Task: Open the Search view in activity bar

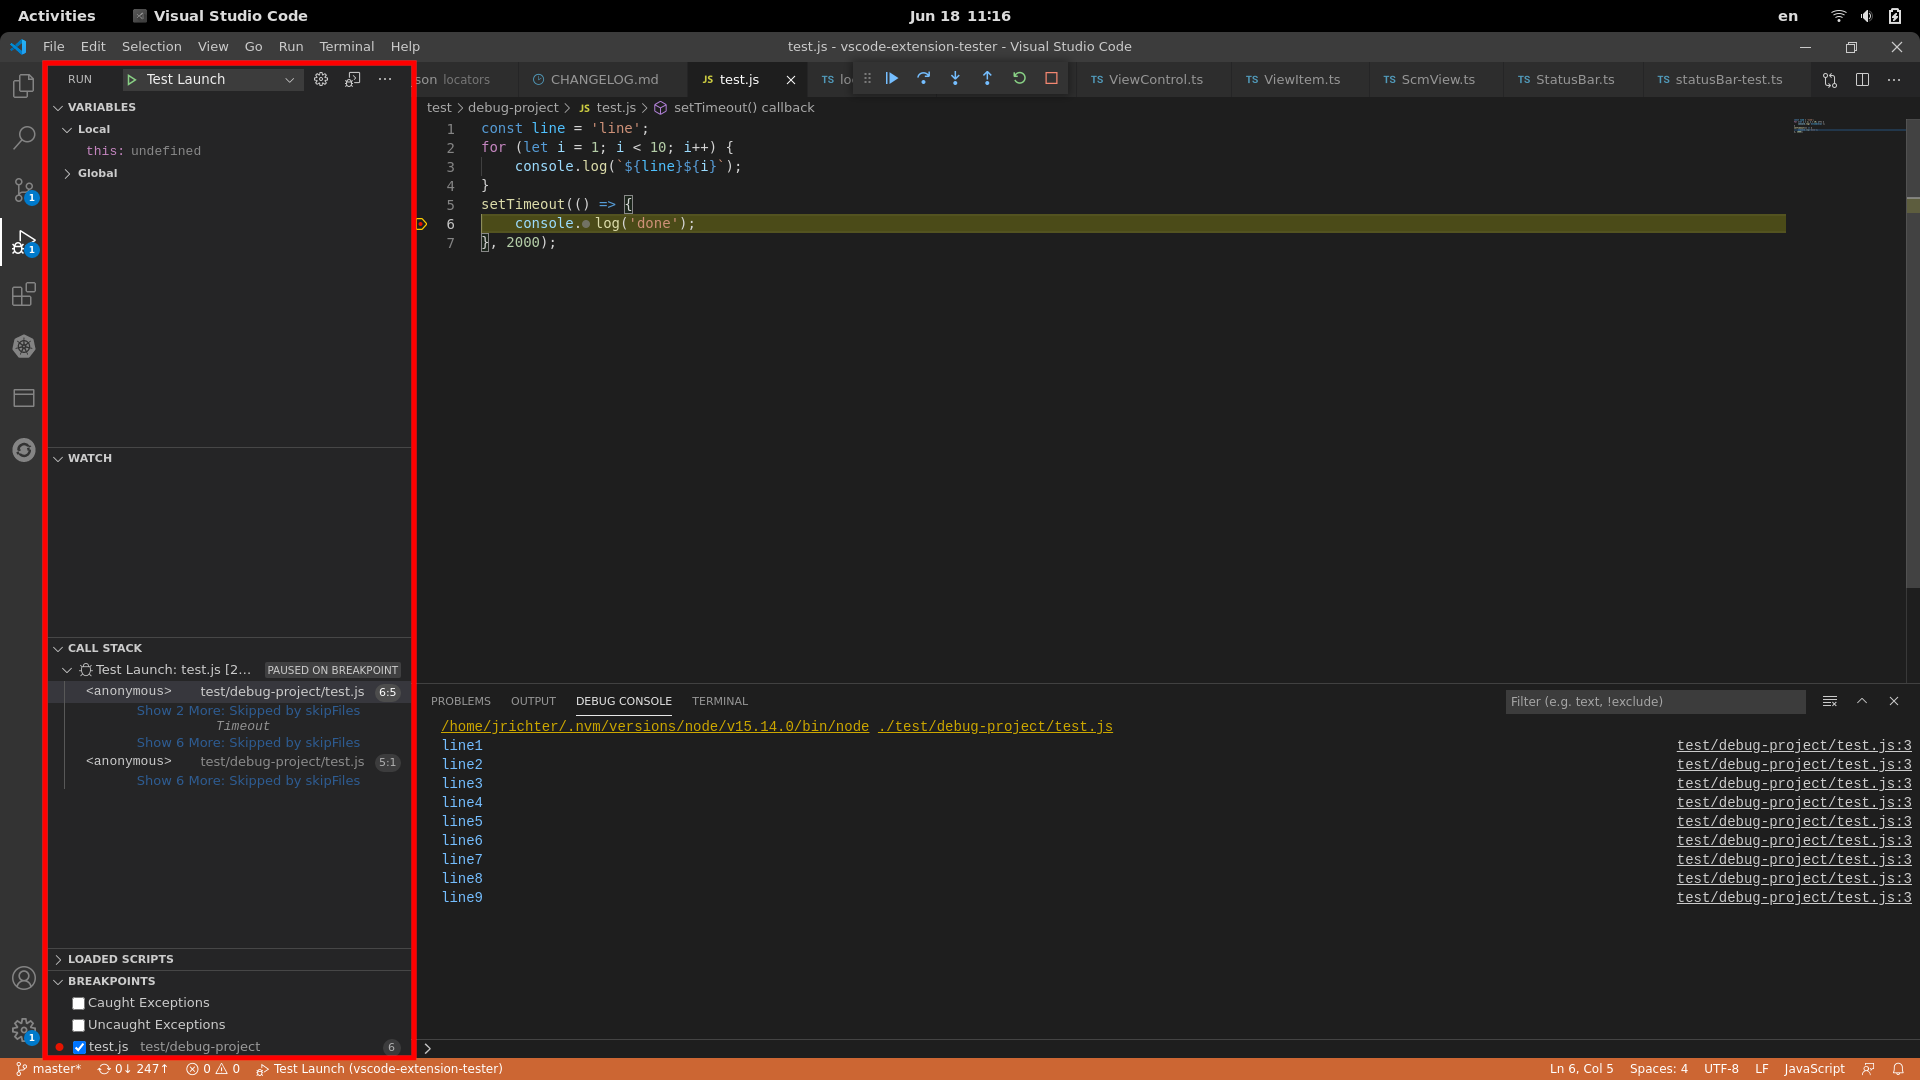Action: (x=24, y=138)
